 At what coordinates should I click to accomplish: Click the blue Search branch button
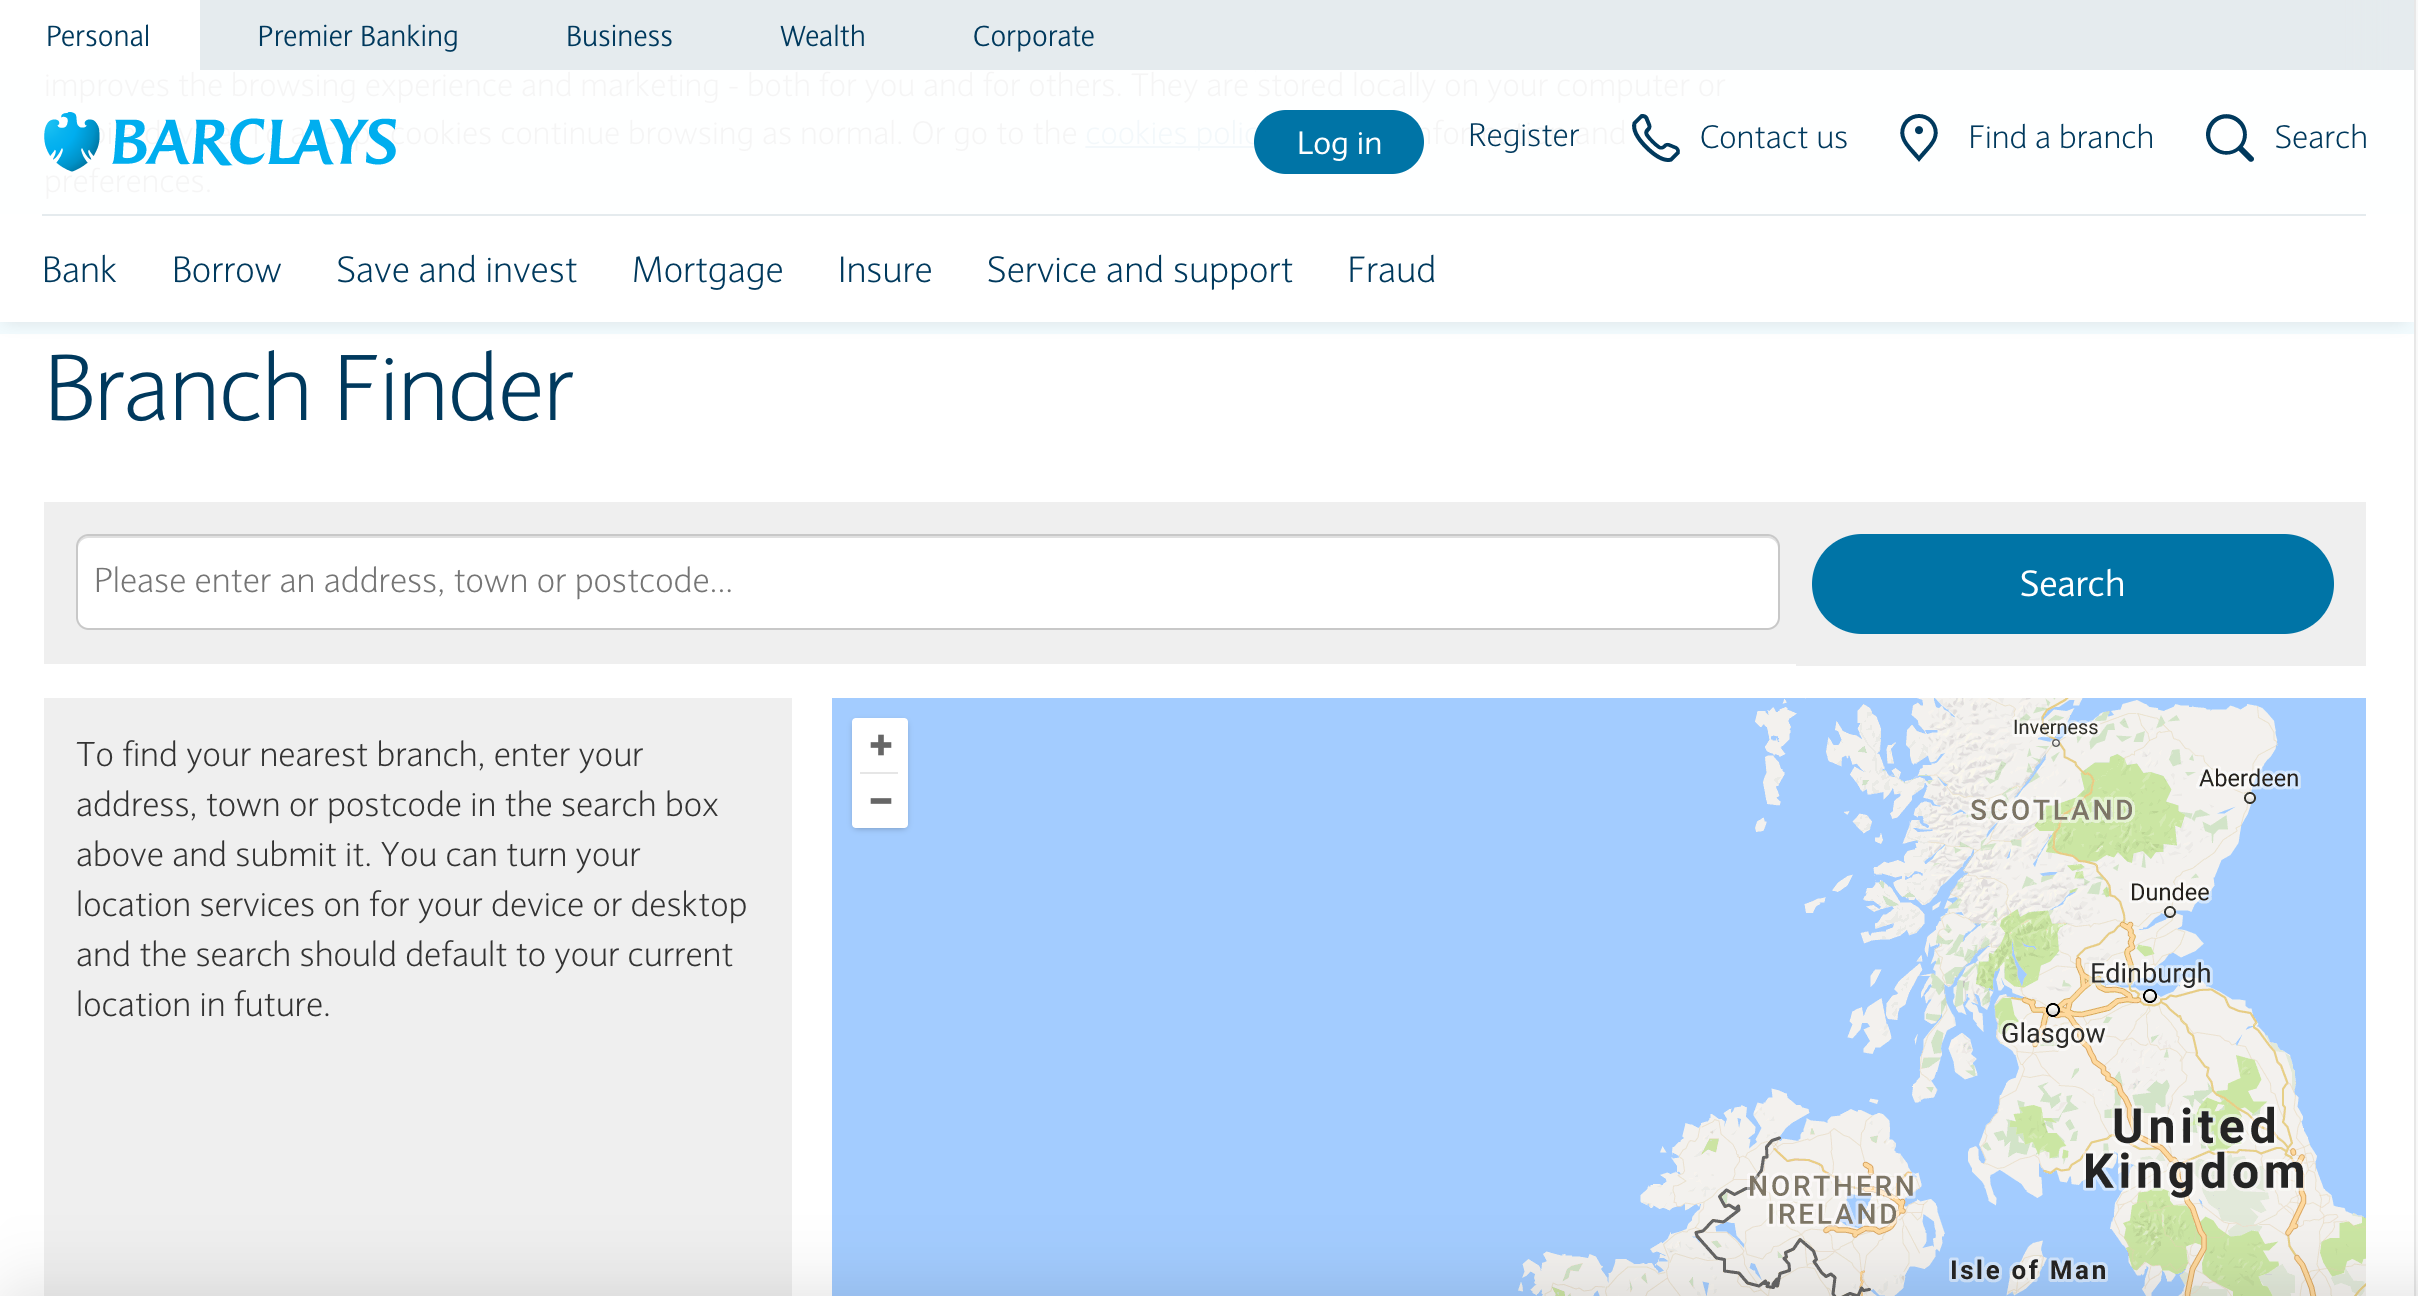tap(2072, 584)
